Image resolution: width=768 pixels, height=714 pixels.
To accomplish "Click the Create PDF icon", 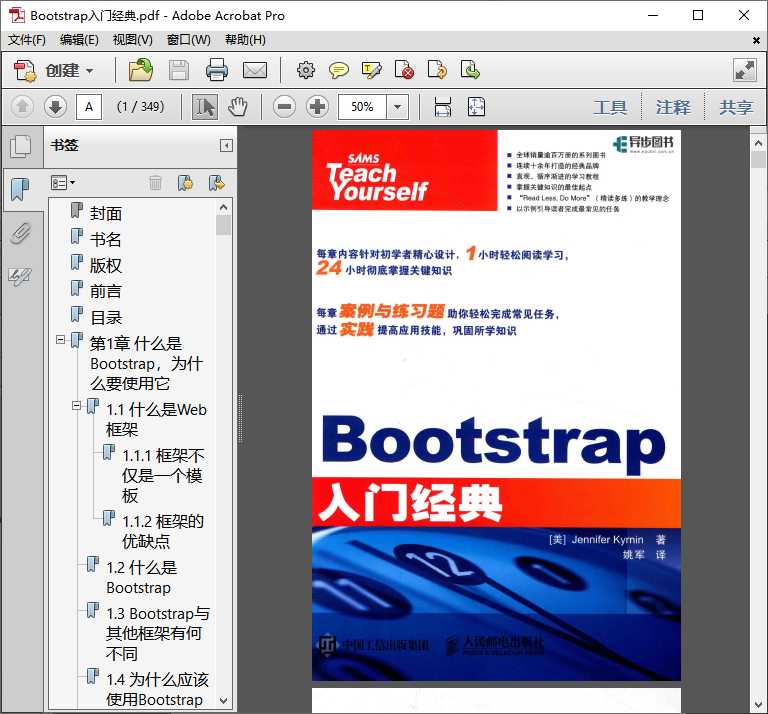I will click(24, 71).
